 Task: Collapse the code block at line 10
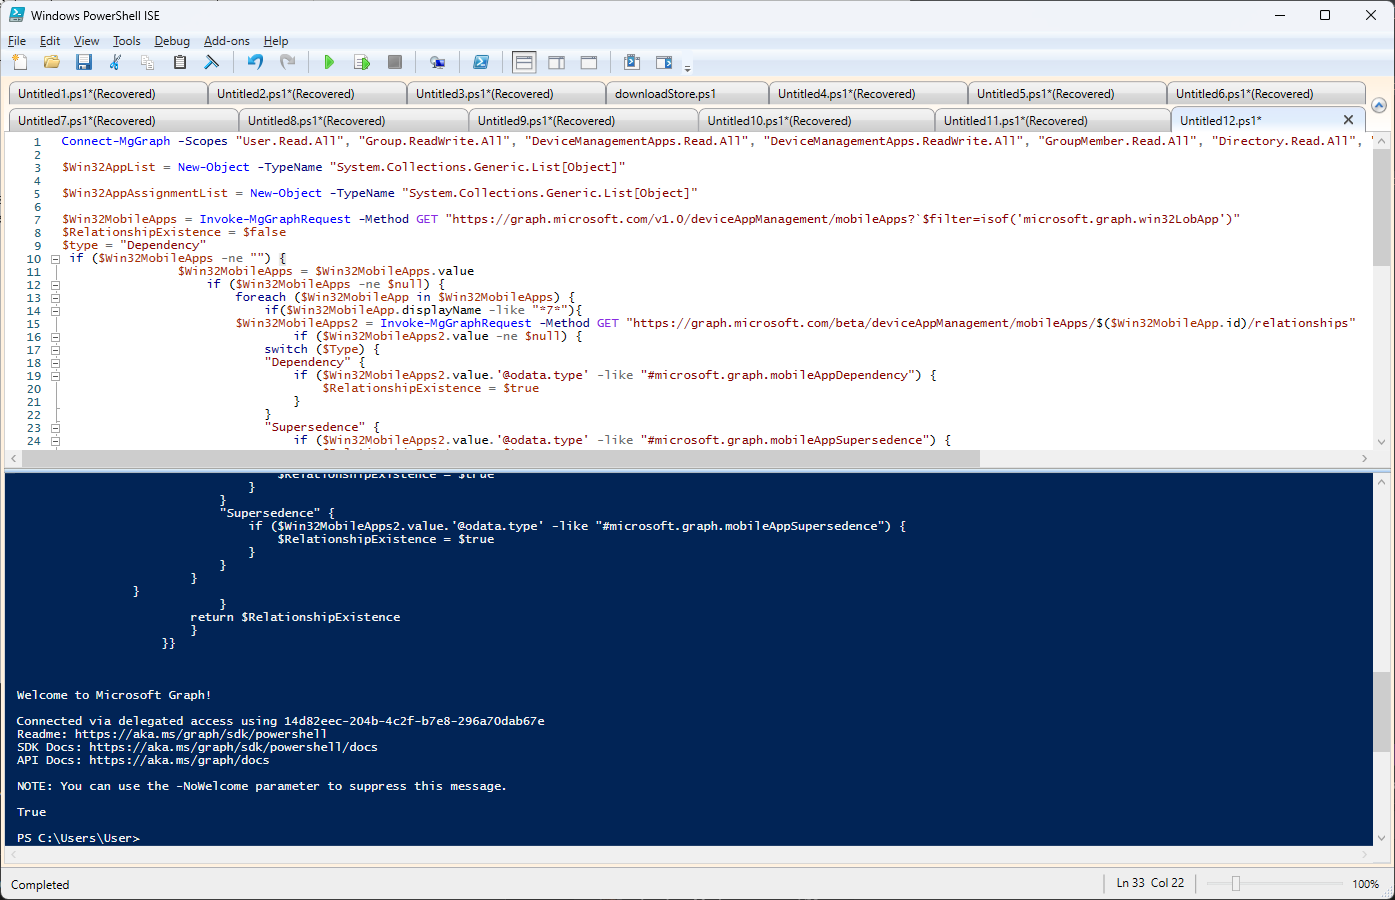pyautogui.click(x=55, y=259)
